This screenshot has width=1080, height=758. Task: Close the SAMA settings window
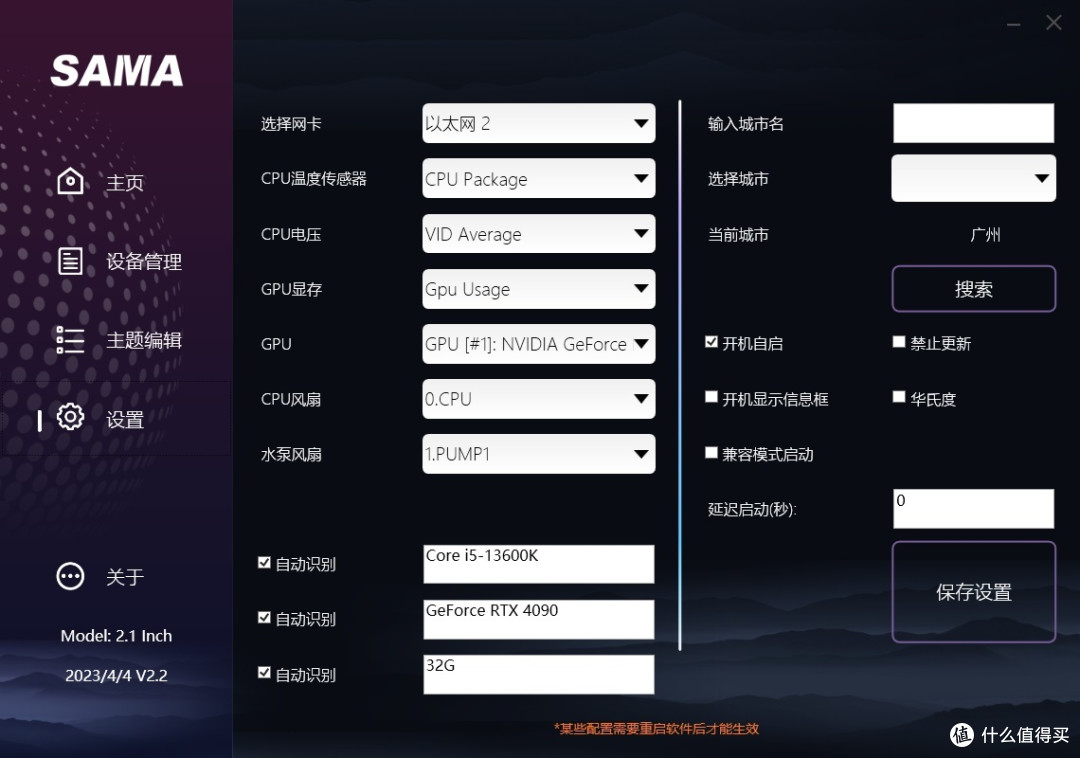[x=1053, y=23]
